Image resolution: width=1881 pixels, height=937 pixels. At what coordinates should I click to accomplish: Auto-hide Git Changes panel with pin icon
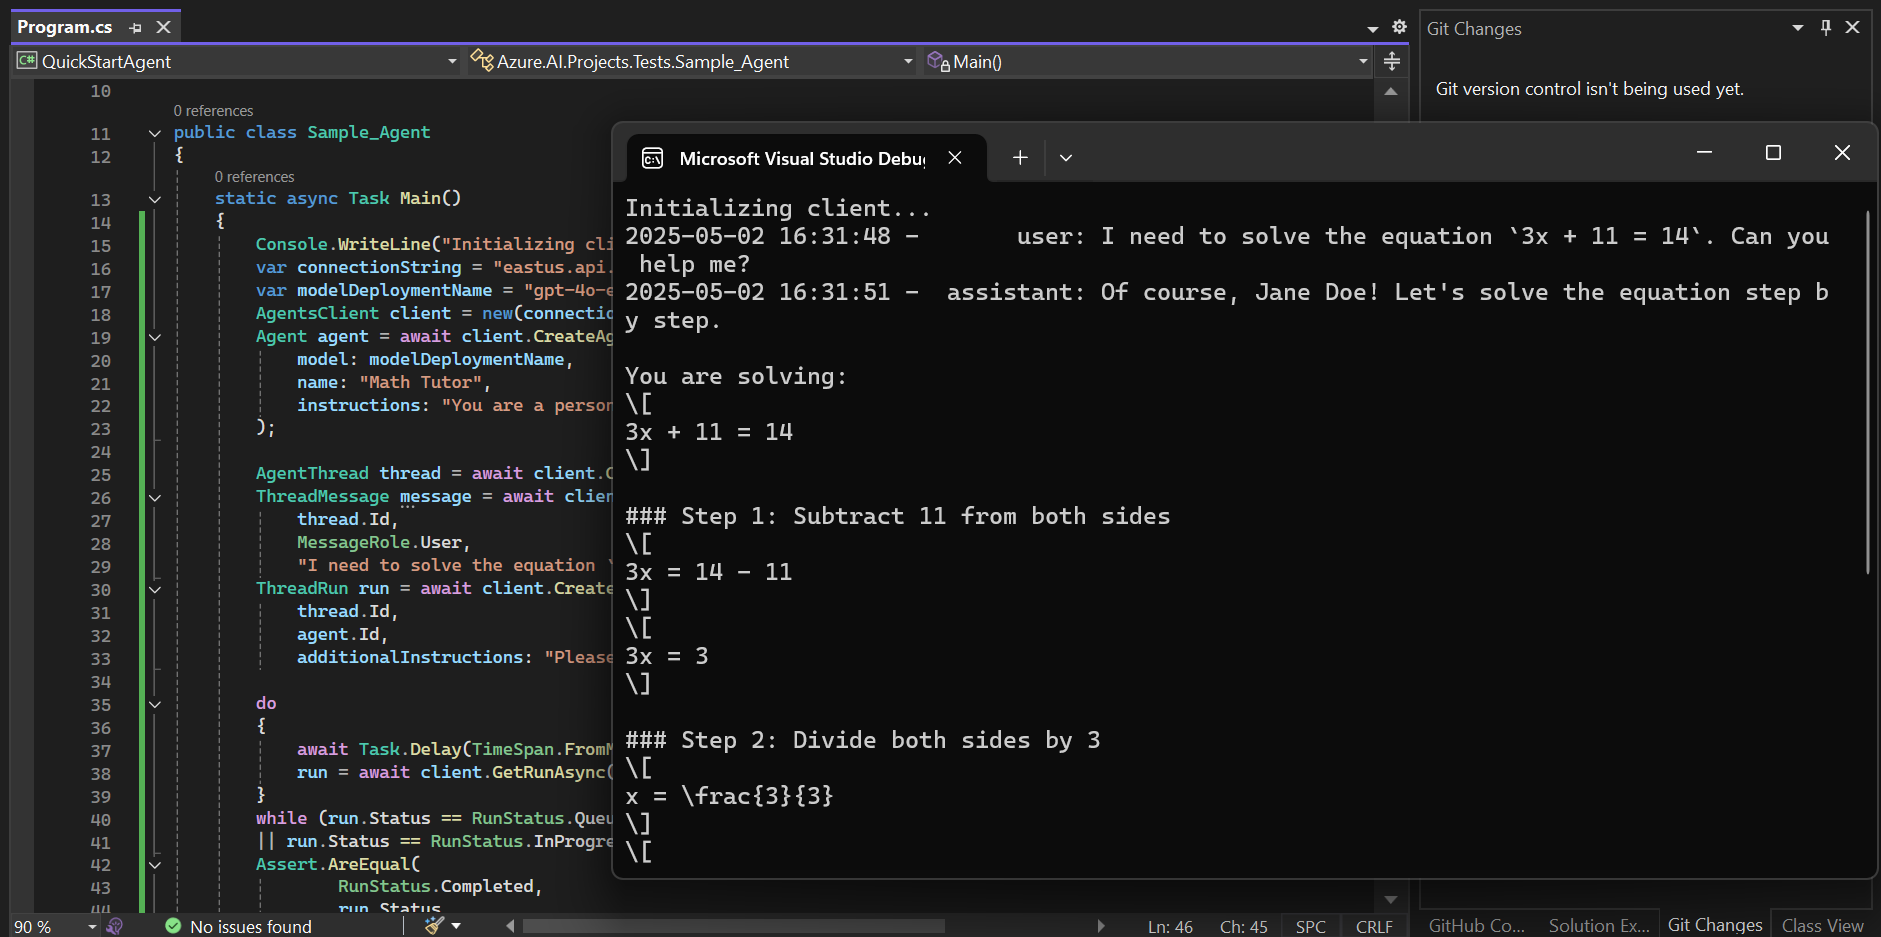tap(1826, 28)
